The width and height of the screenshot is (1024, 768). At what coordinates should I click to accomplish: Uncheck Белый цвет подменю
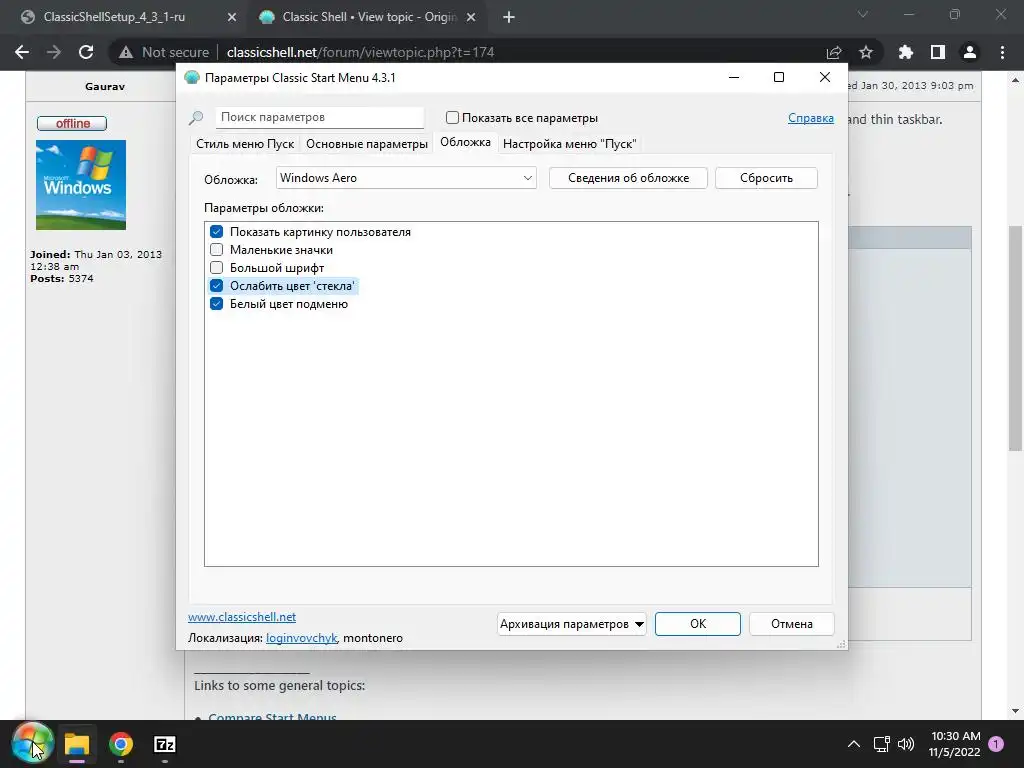(217, 304)
